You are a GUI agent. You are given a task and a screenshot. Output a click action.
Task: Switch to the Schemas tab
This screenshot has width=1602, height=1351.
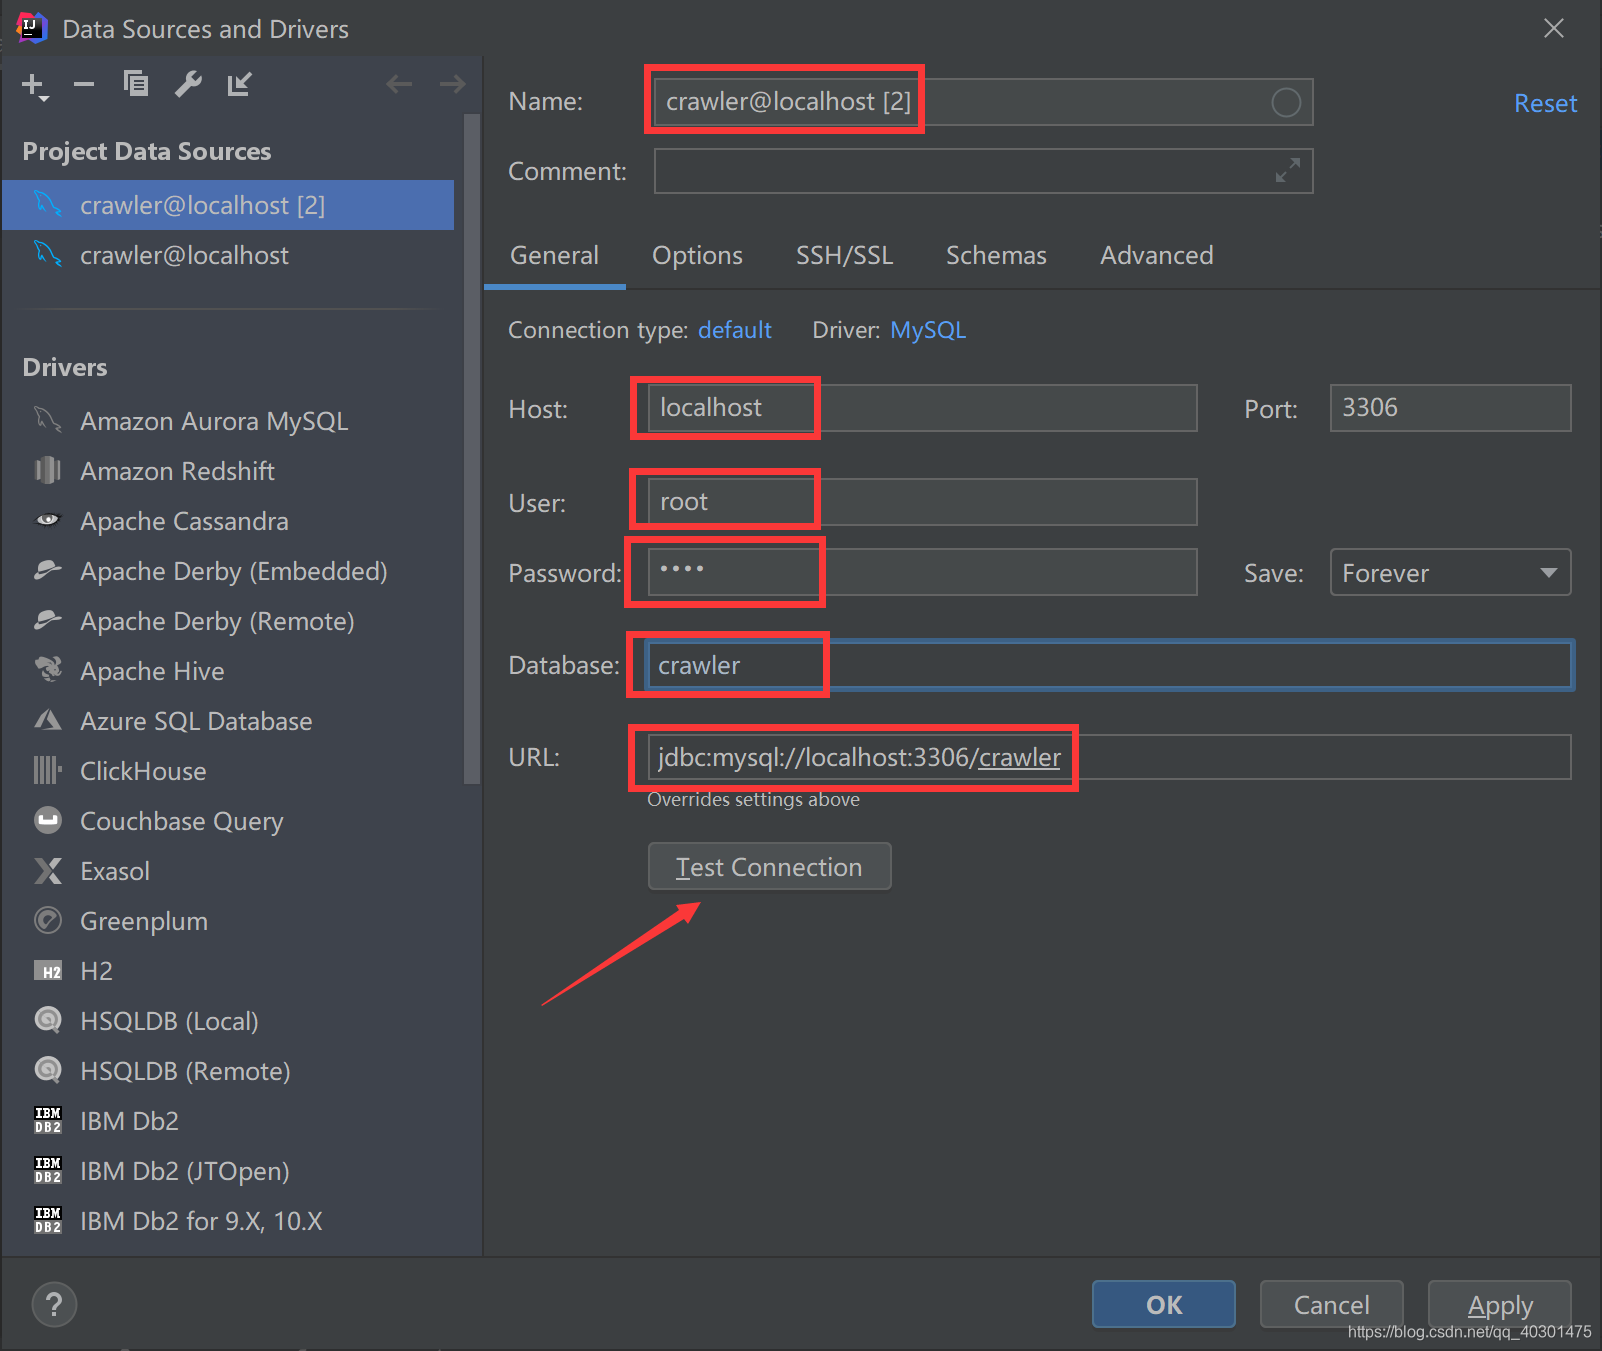(x=996, y=256)
